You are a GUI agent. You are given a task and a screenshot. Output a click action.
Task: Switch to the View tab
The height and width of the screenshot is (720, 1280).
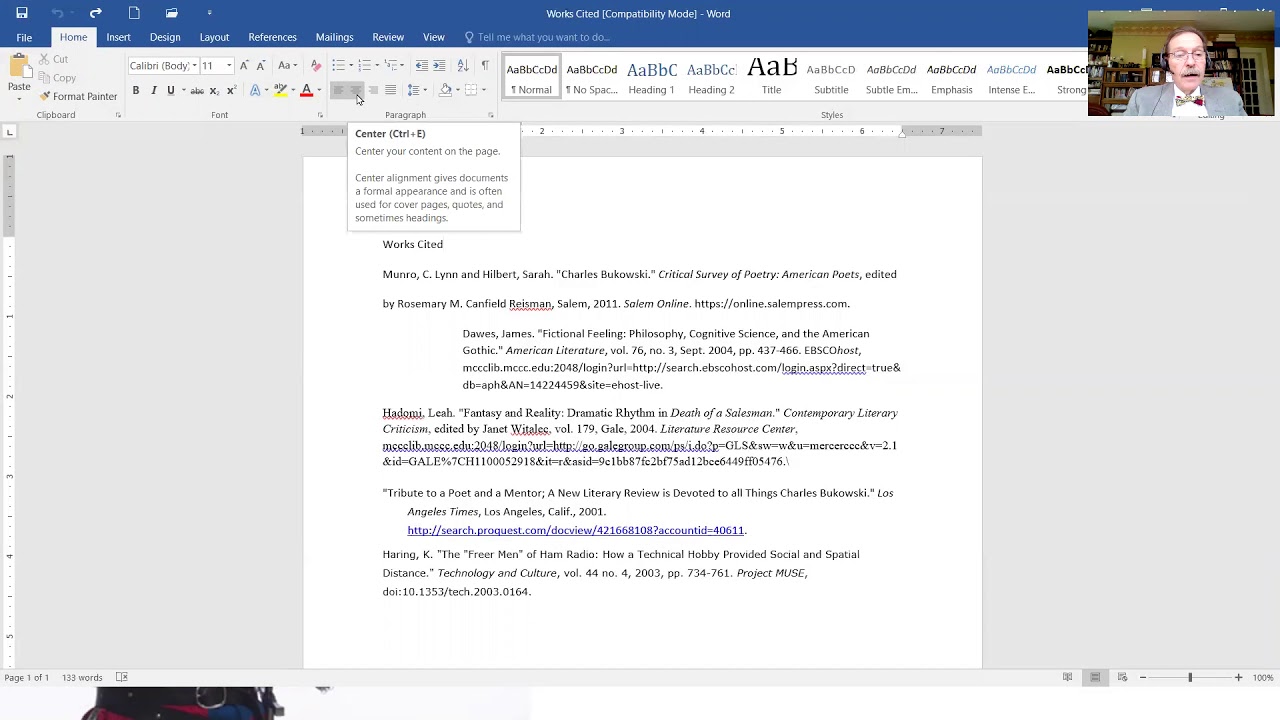pos(433,37)
